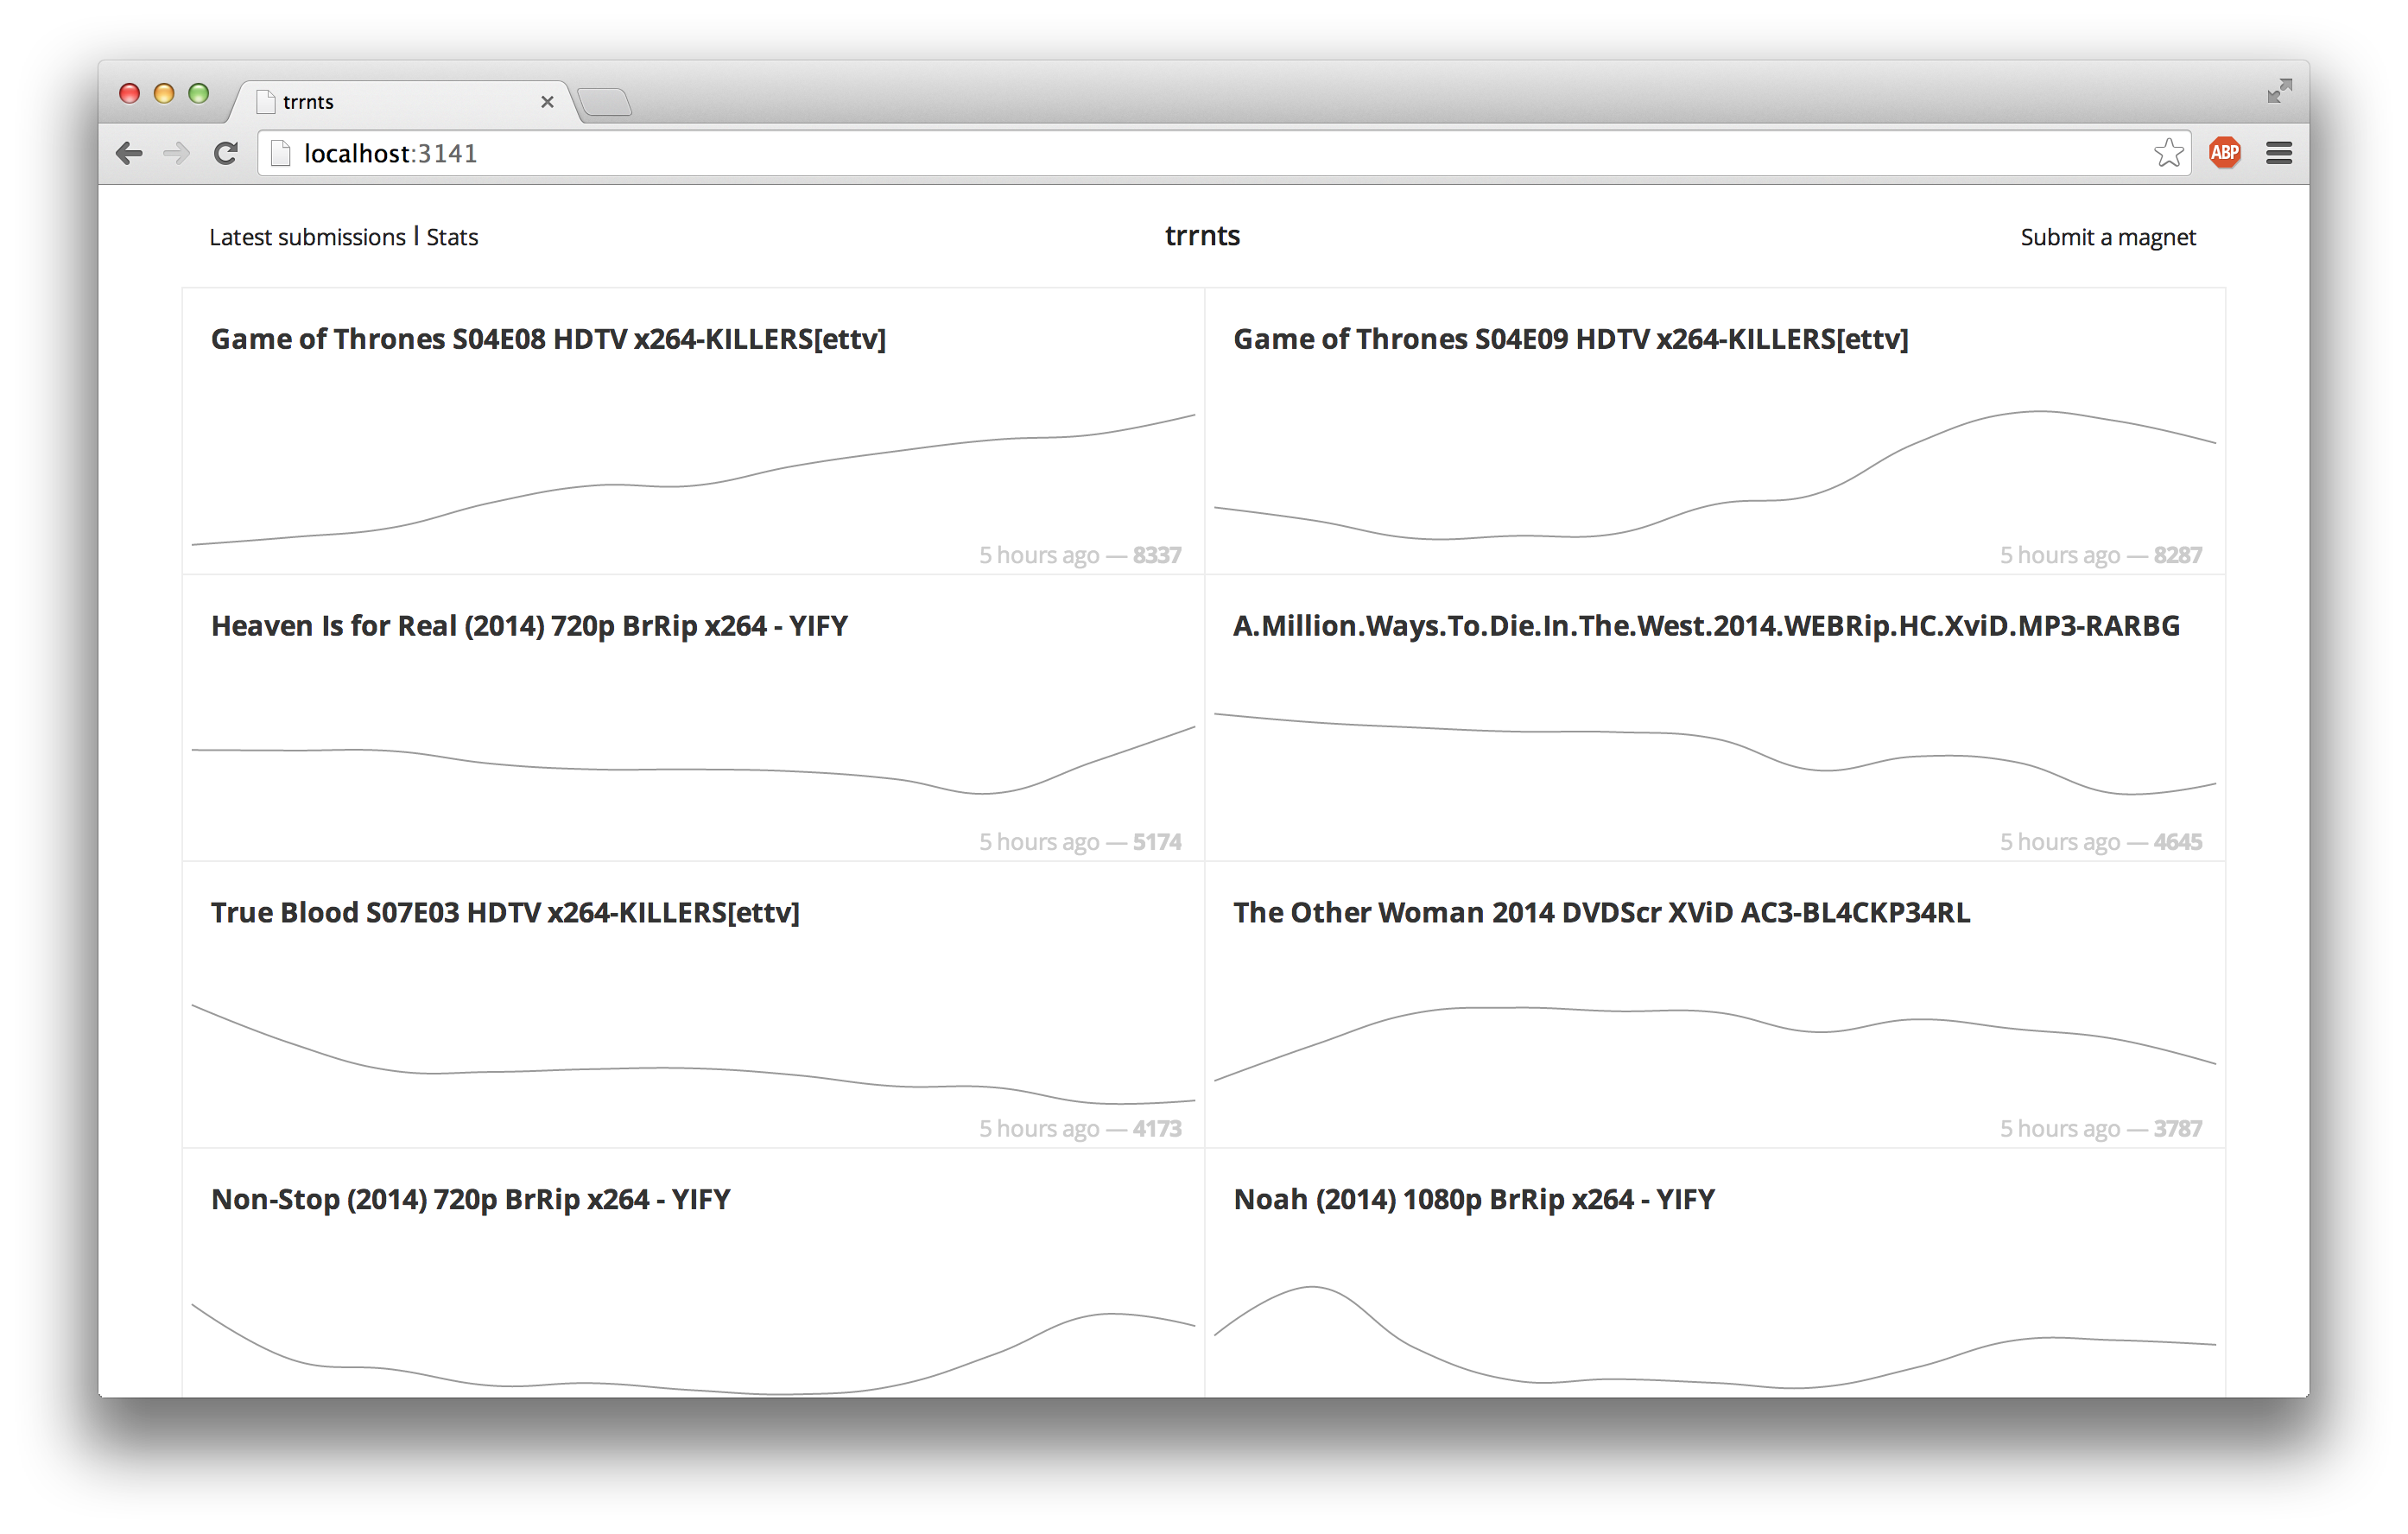Click the browser back arrow
Screen dimensions: 2408x1534
[129, 153]
